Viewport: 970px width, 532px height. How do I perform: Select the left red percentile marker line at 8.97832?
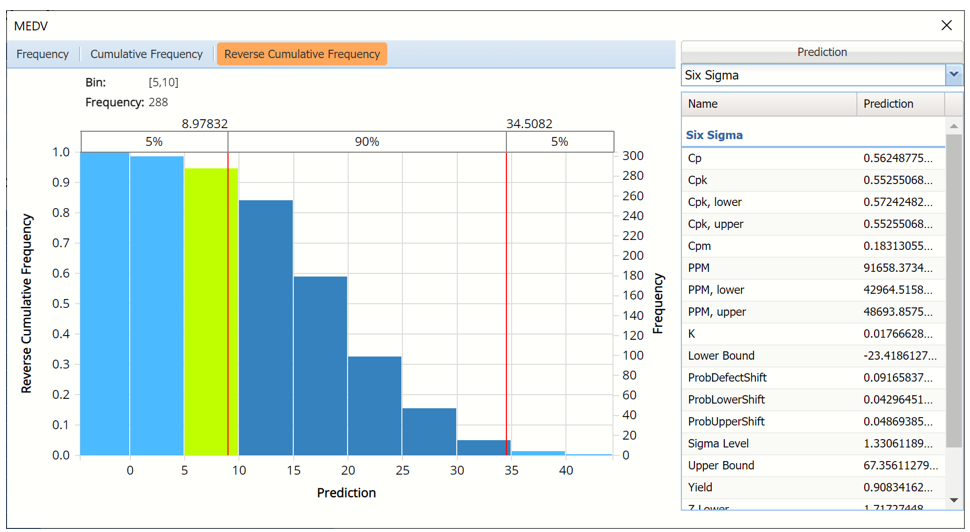[x=228, y=300]
